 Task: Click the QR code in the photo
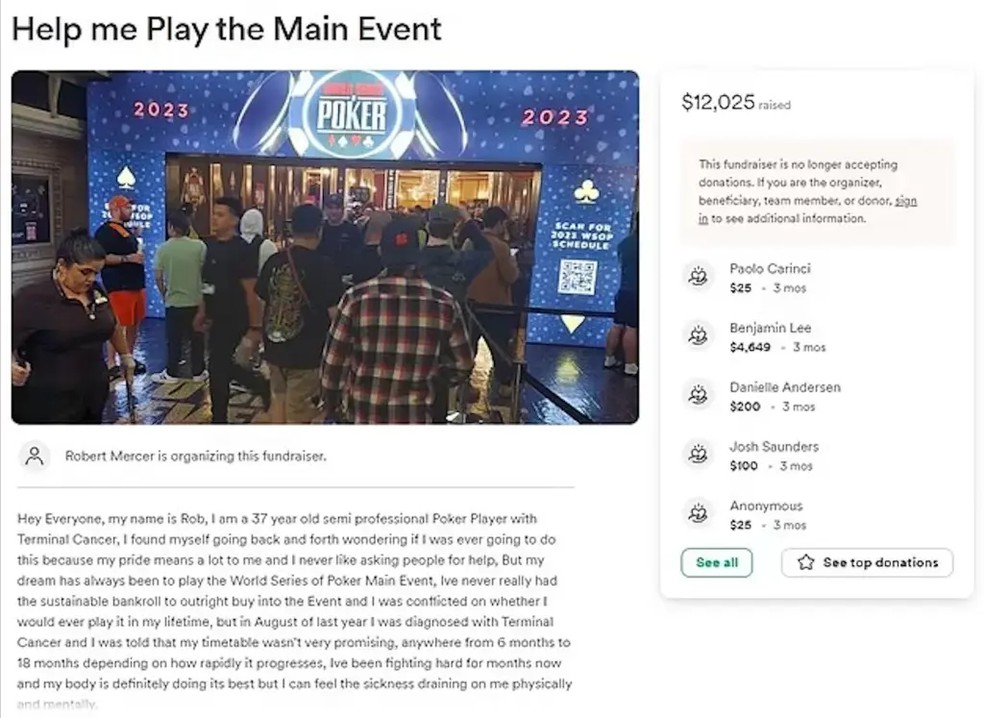[576, 277]
